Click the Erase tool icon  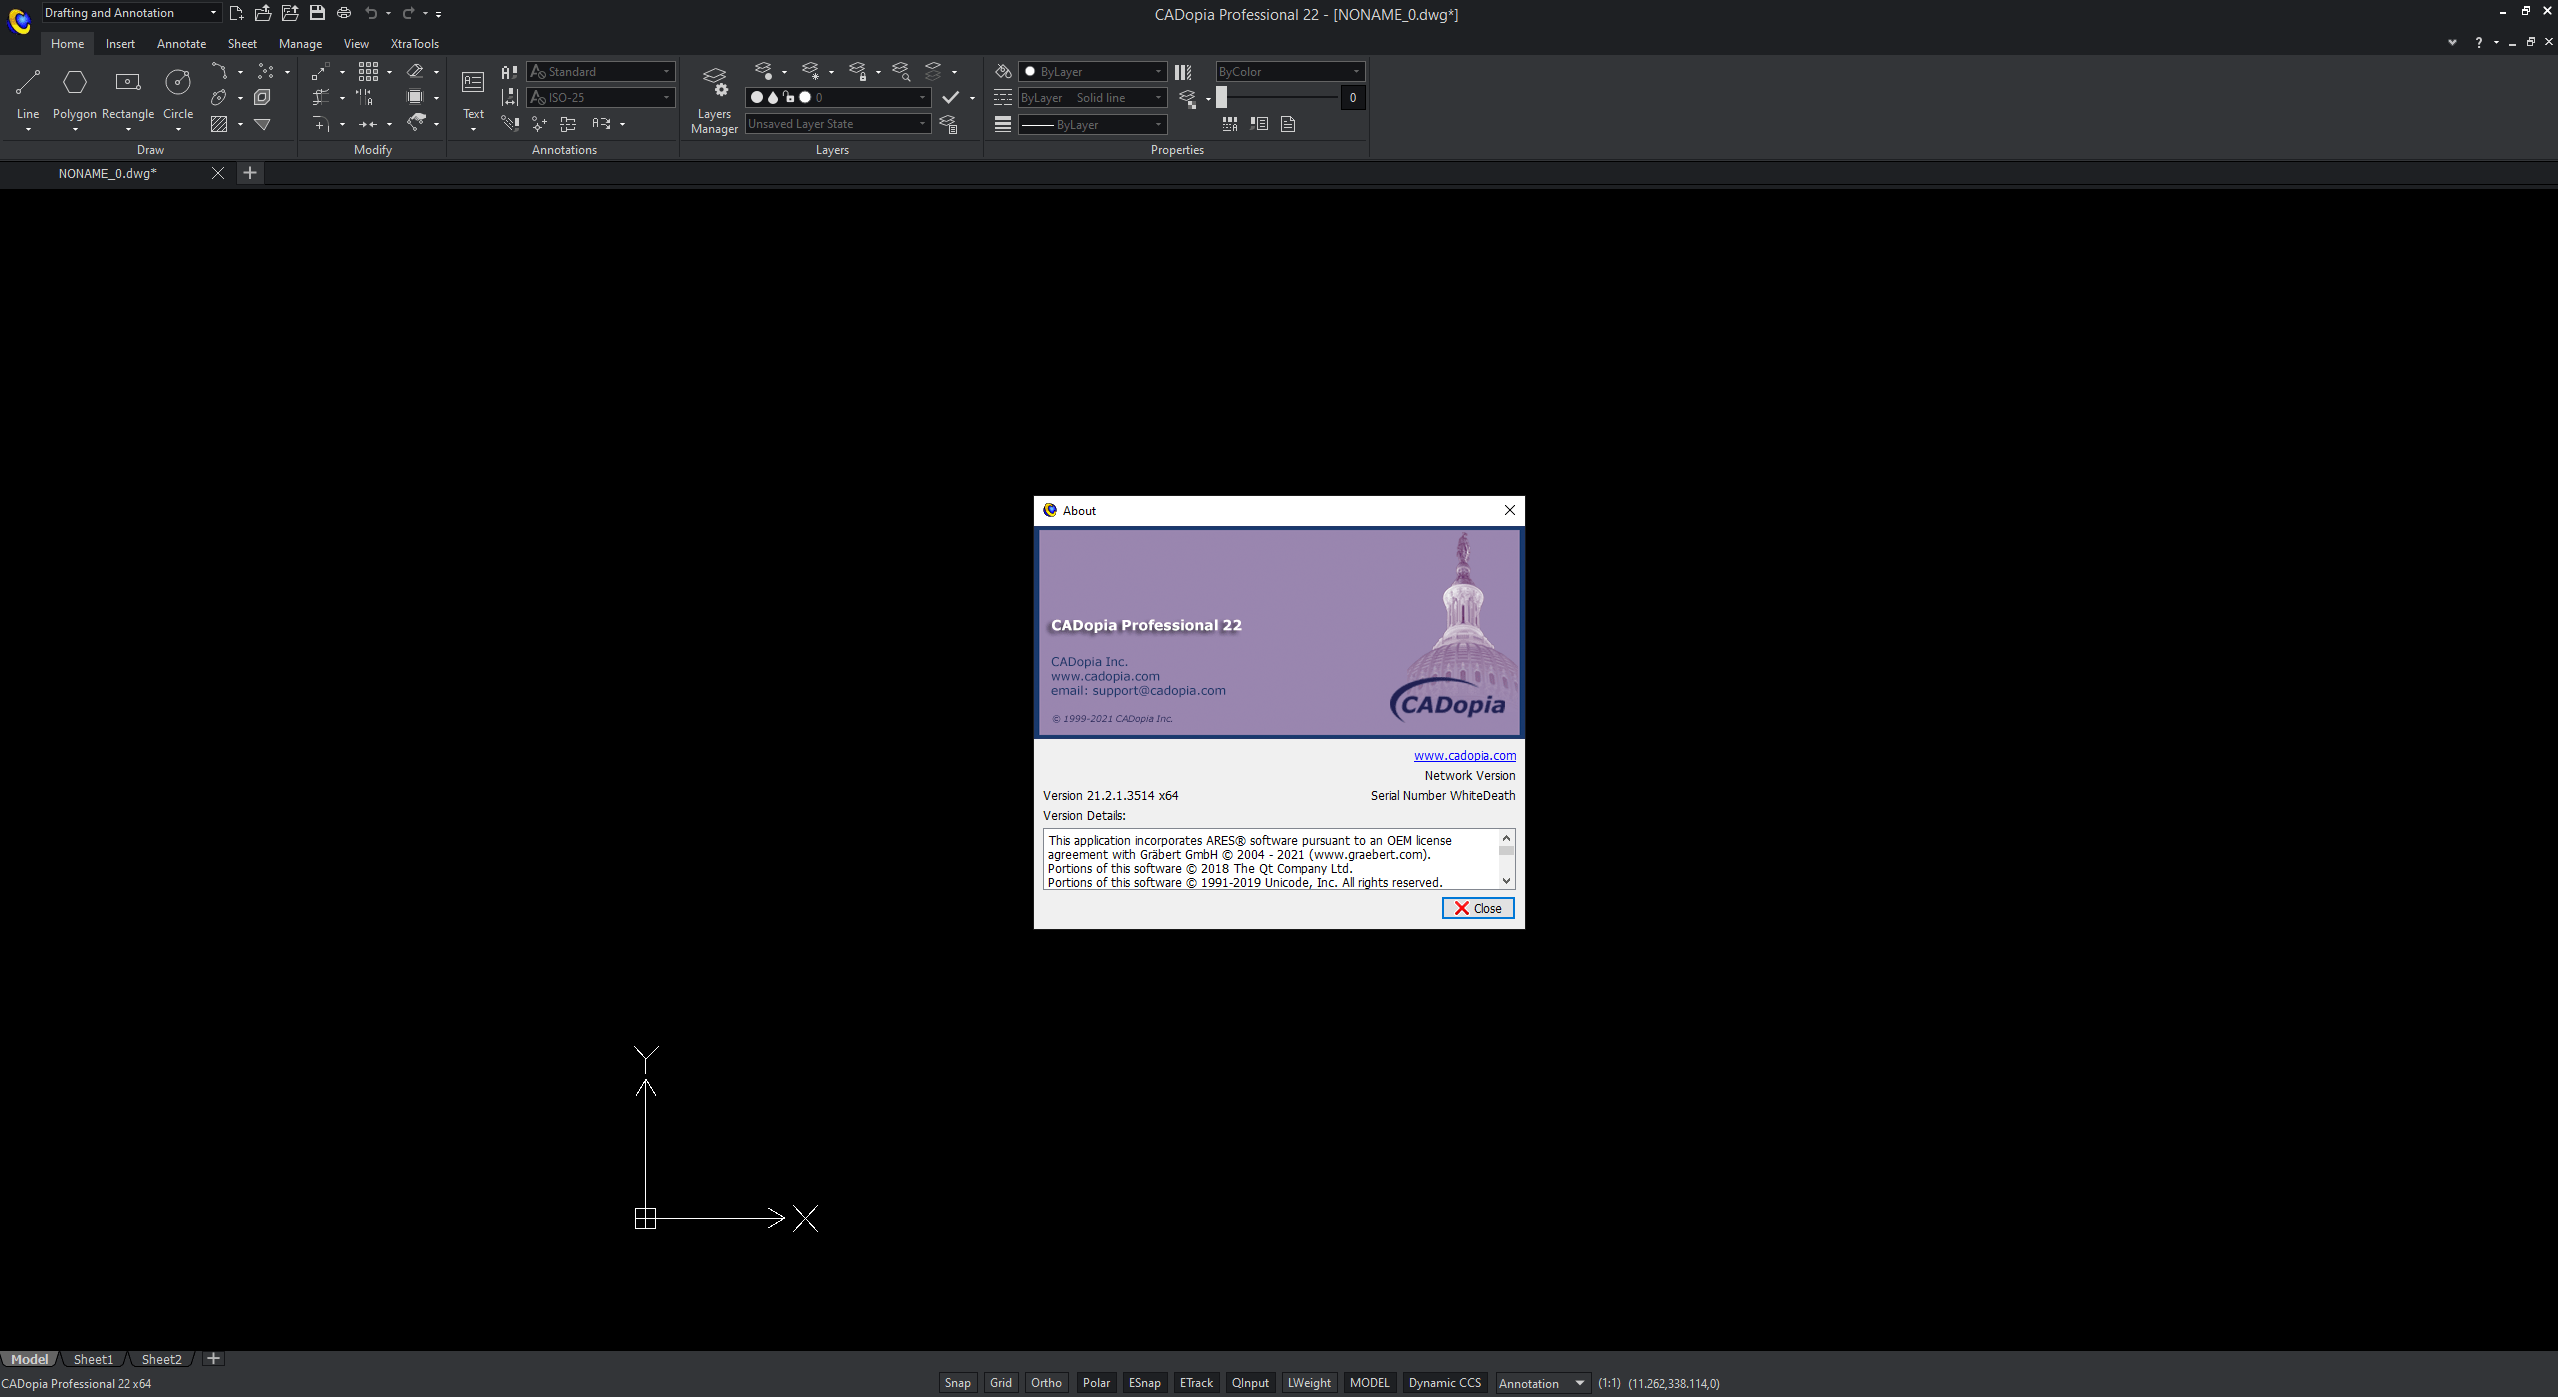pos(415,71)
